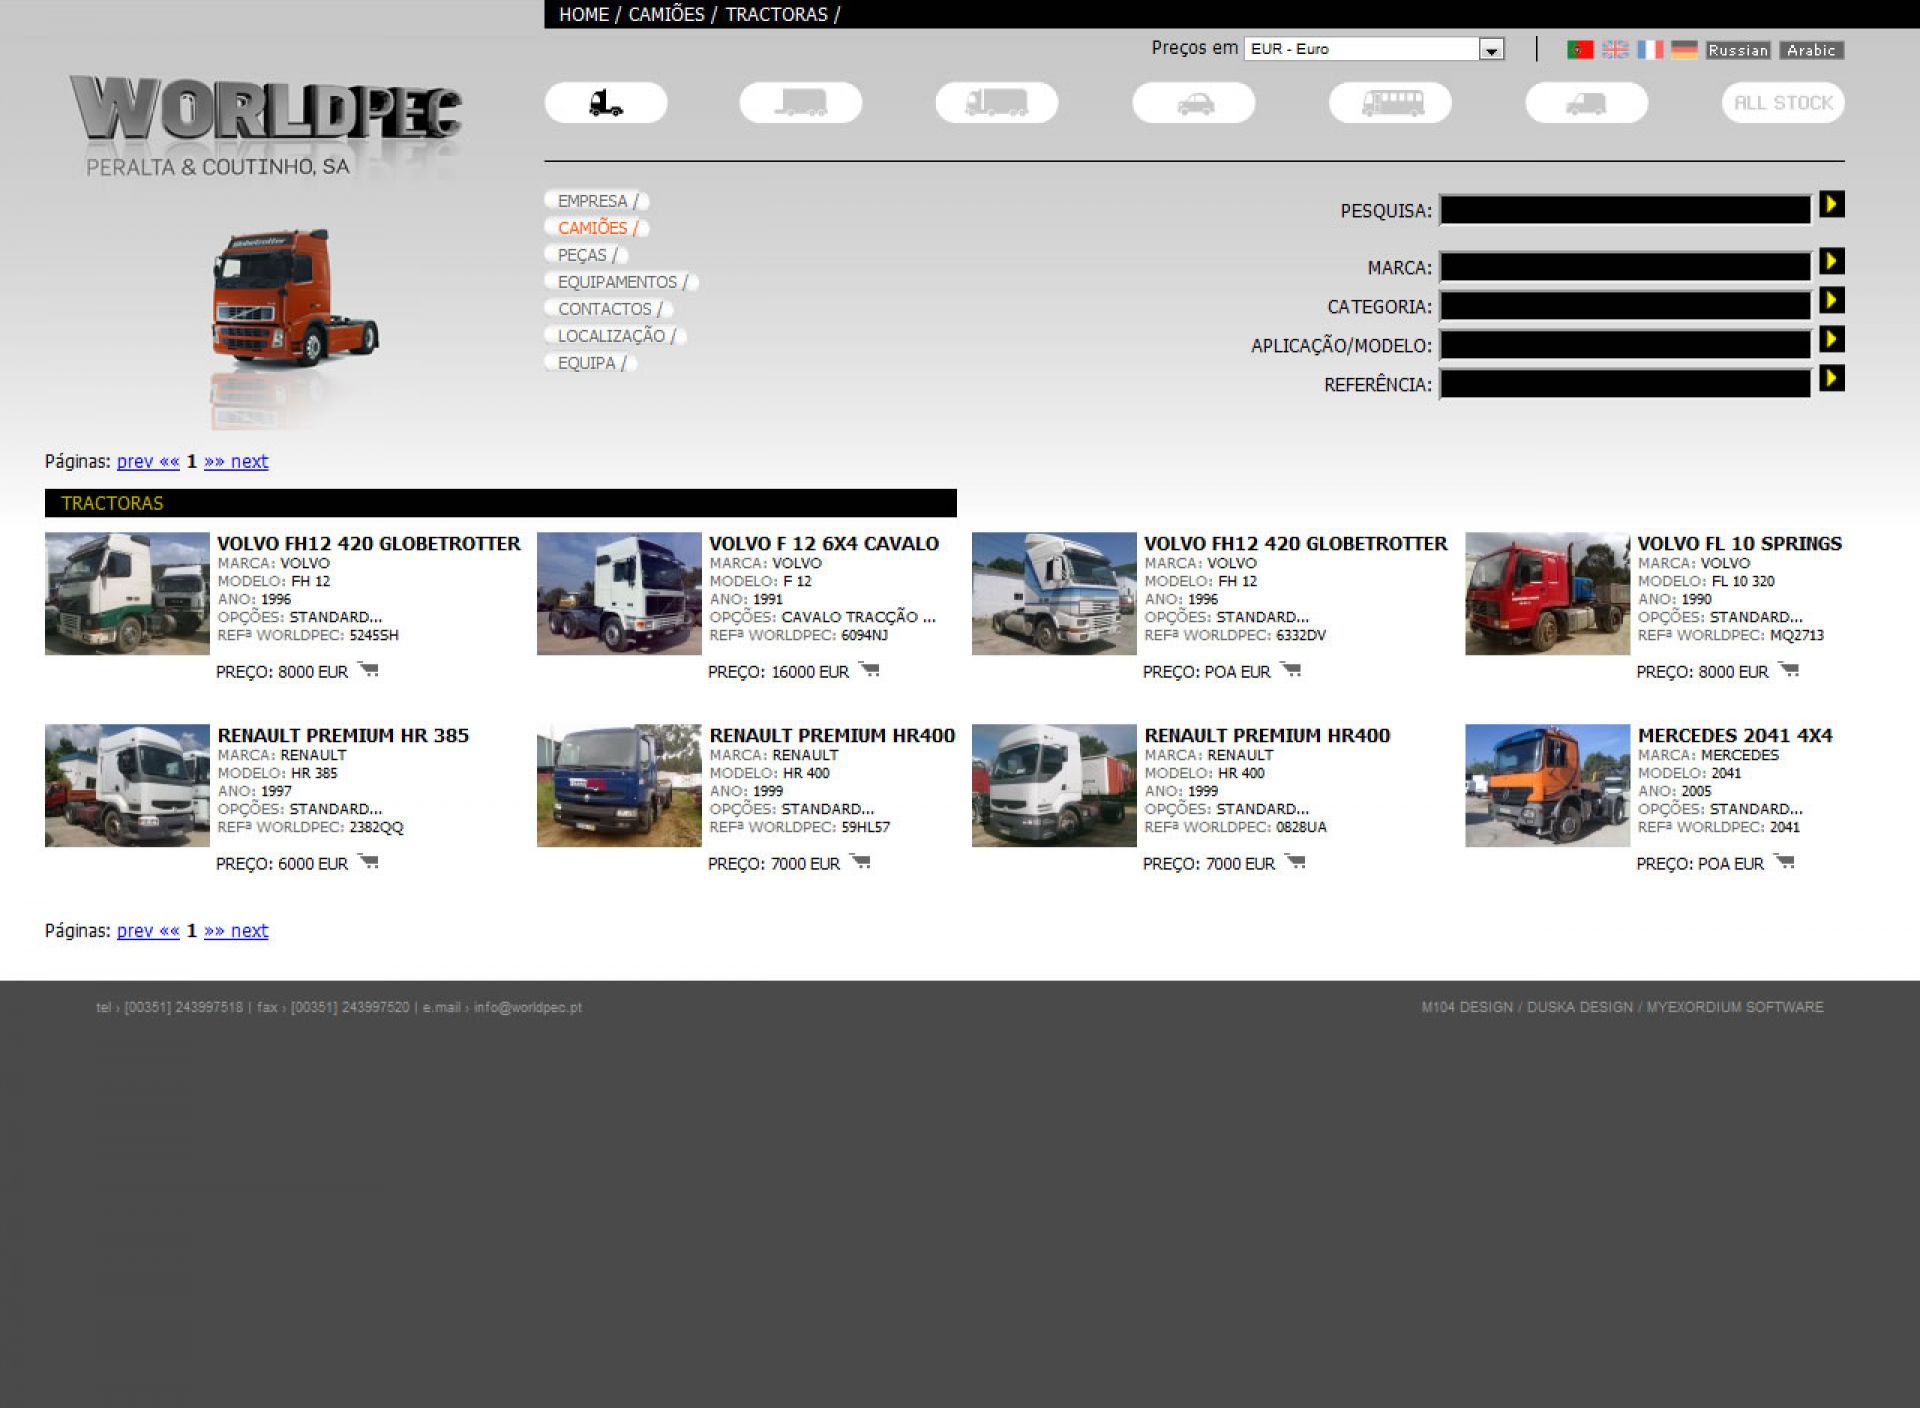Screen dimensions: 1920x1408
Task: Open the EUR - Euro currency dropdown
Action: [x=1491, y=49]
